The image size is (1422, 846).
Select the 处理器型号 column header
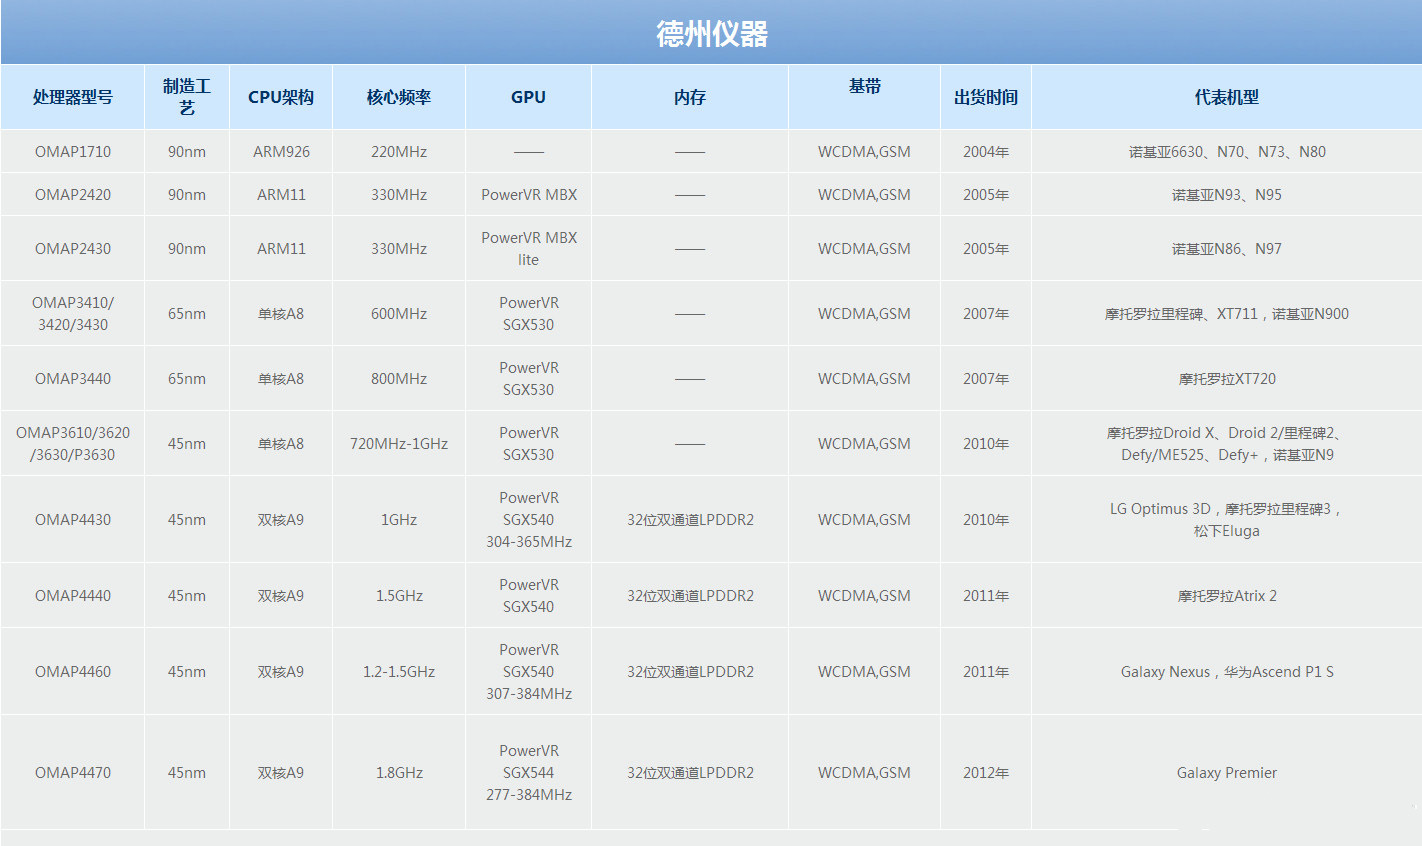tap(72, 97)
